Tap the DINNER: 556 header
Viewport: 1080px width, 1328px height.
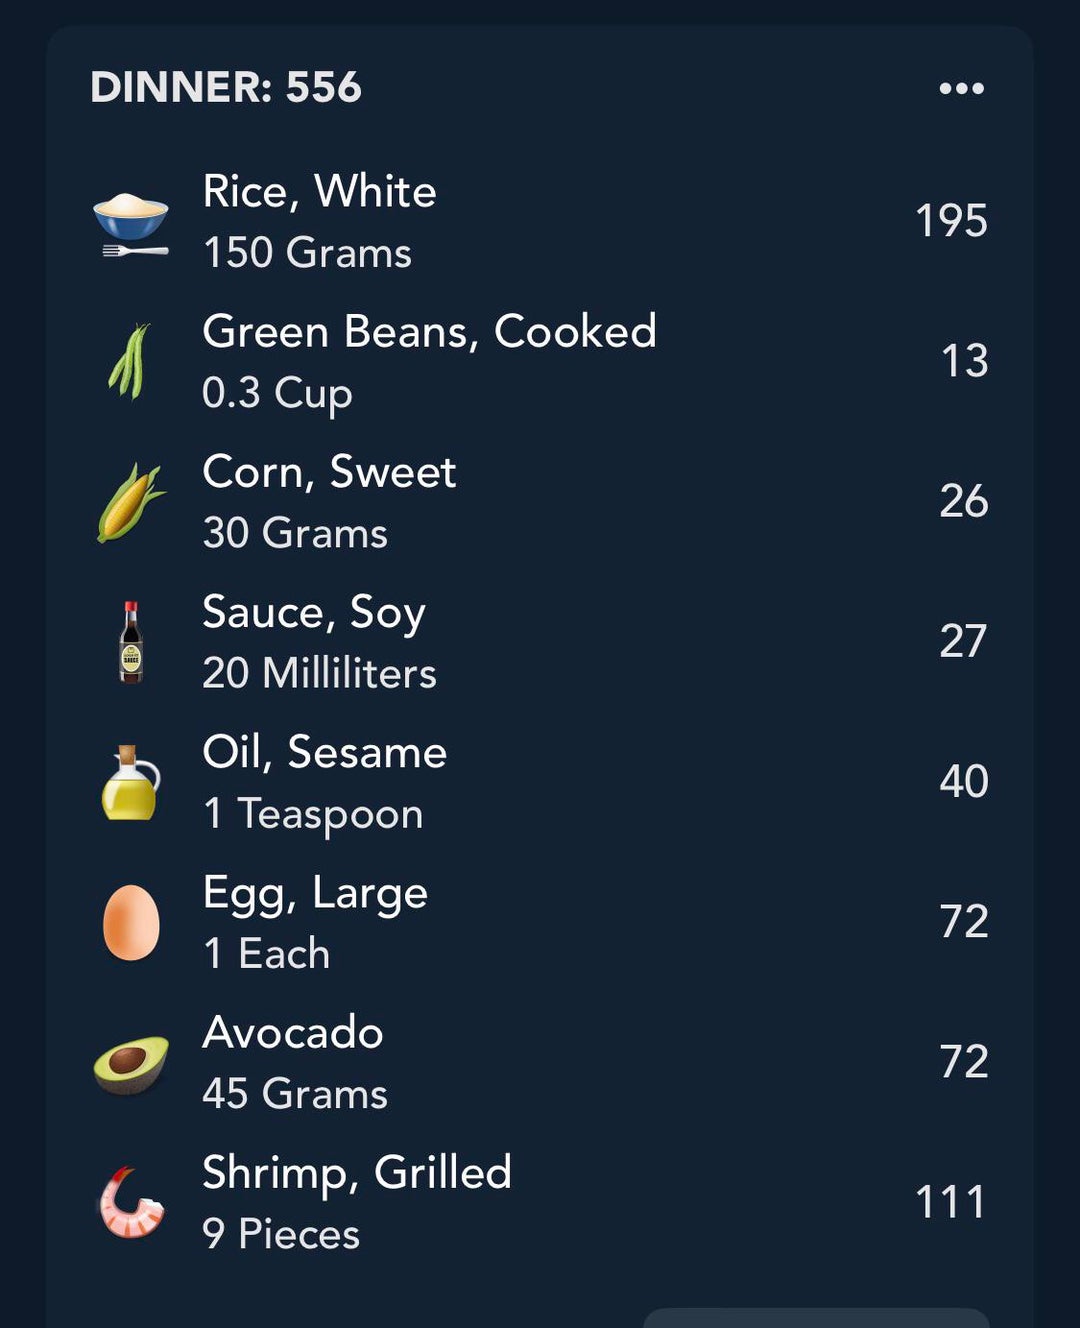[226, 87]
